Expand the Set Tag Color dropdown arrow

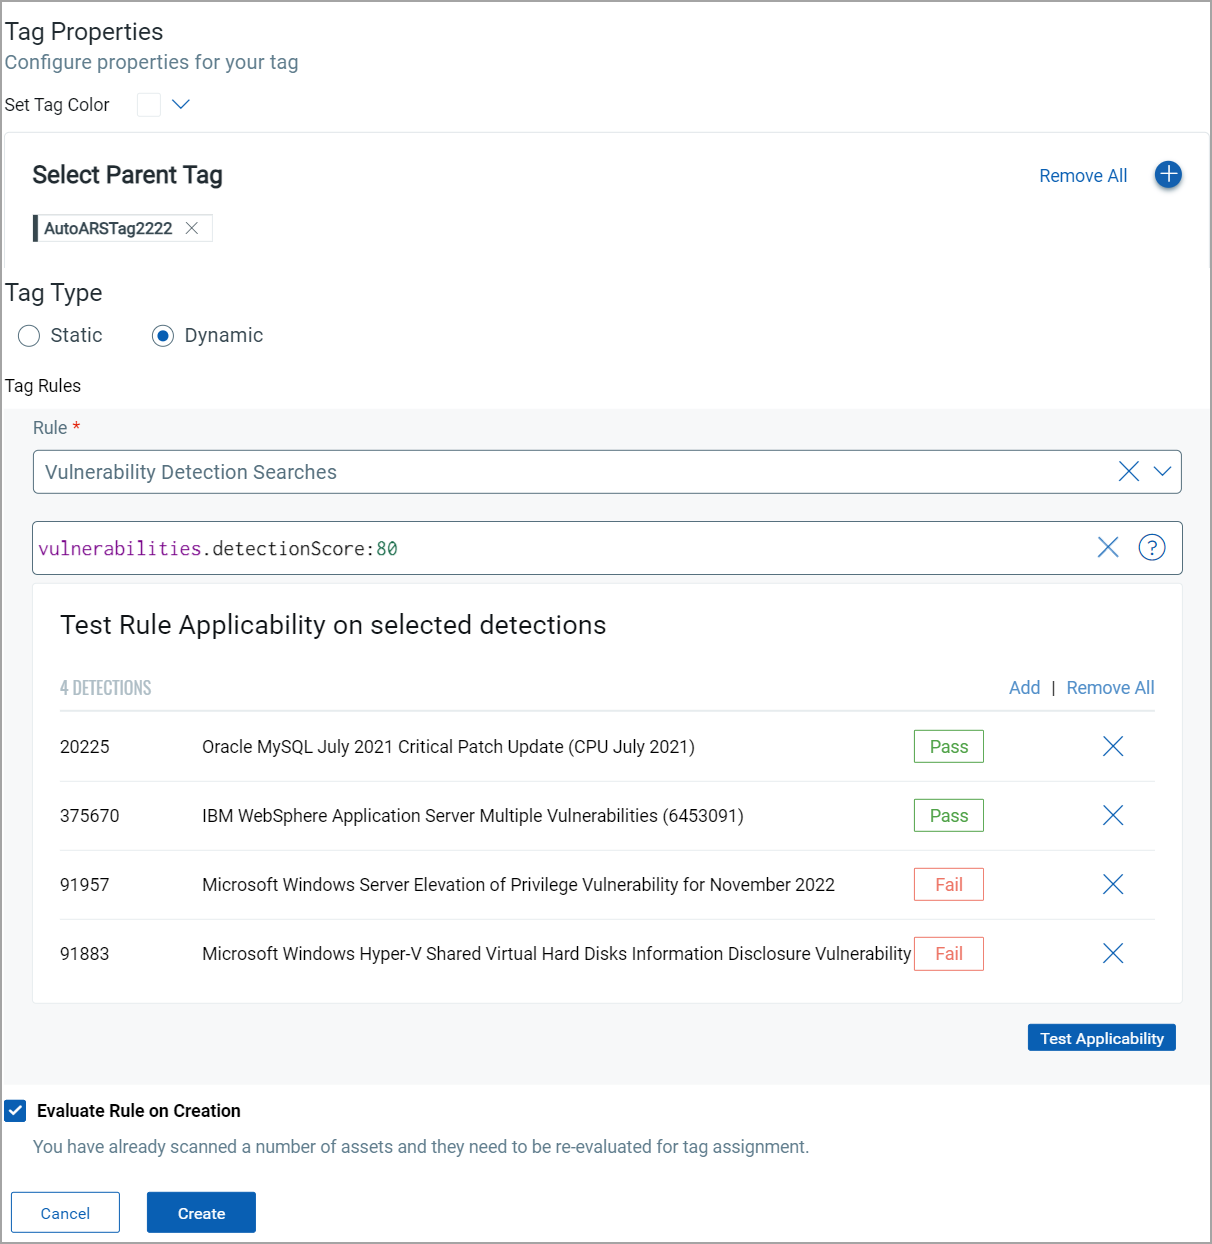click(x=181, y=105)
